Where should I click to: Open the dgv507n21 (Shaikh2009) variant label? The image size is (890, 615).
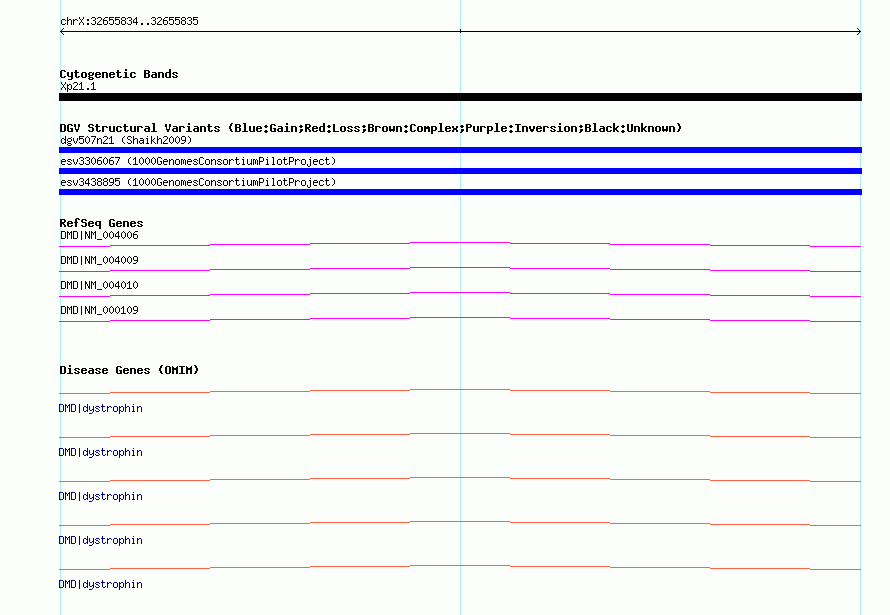pyautogui.click(x=126, y=140)
